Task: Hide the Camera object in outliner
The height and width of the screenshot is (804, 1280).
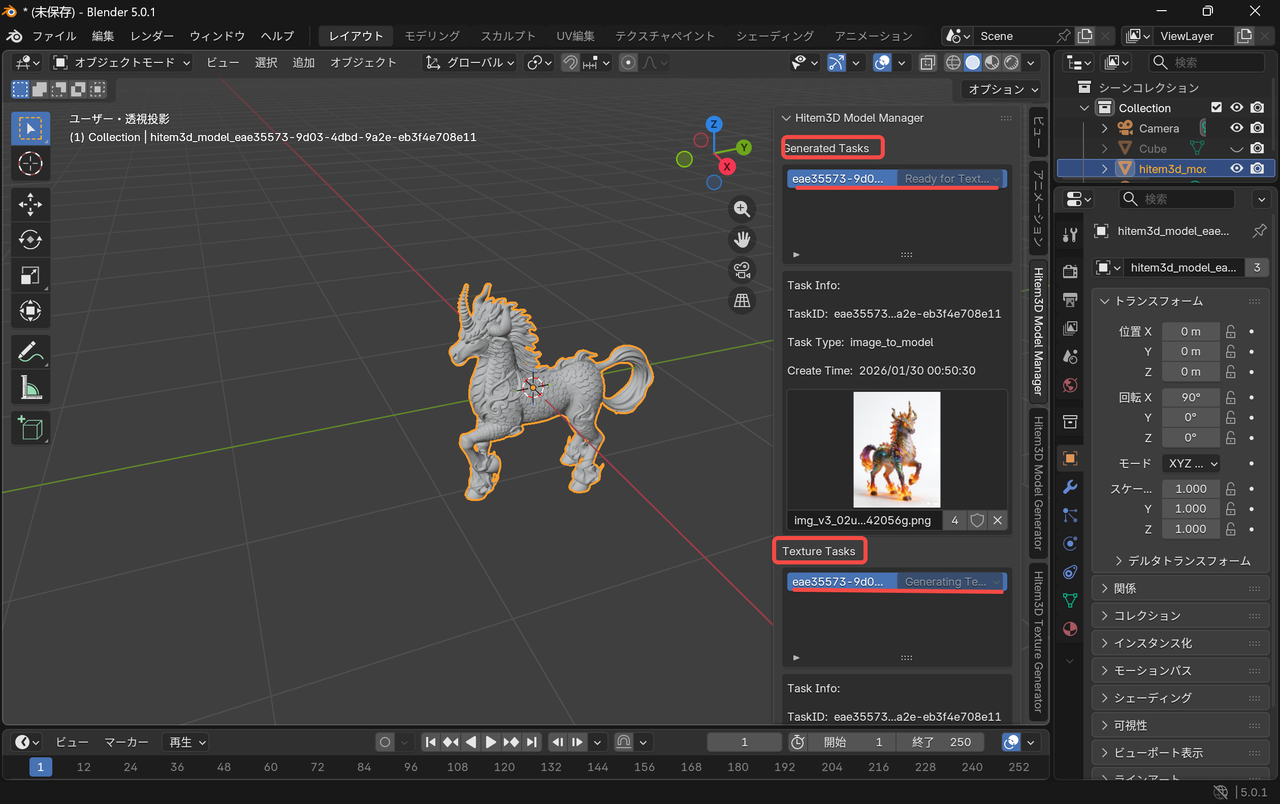Action: click(x=1236, y=128)
